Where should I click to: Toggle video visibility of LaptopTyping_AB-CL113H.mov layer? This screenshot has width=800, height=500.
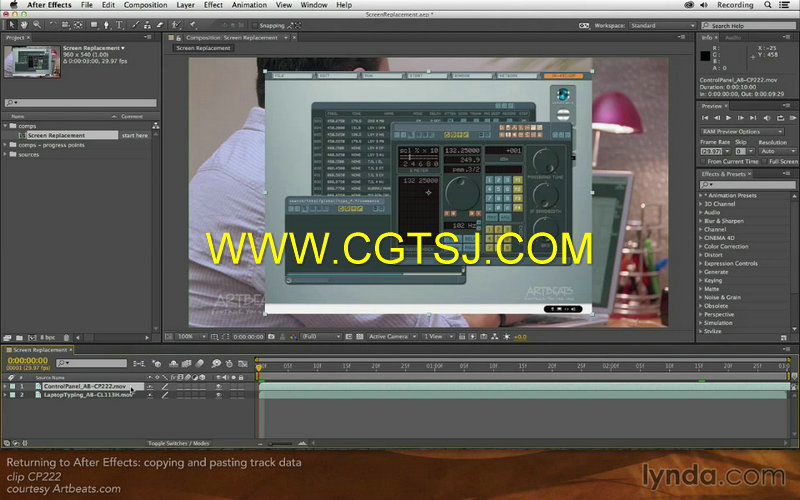point(219,395)
